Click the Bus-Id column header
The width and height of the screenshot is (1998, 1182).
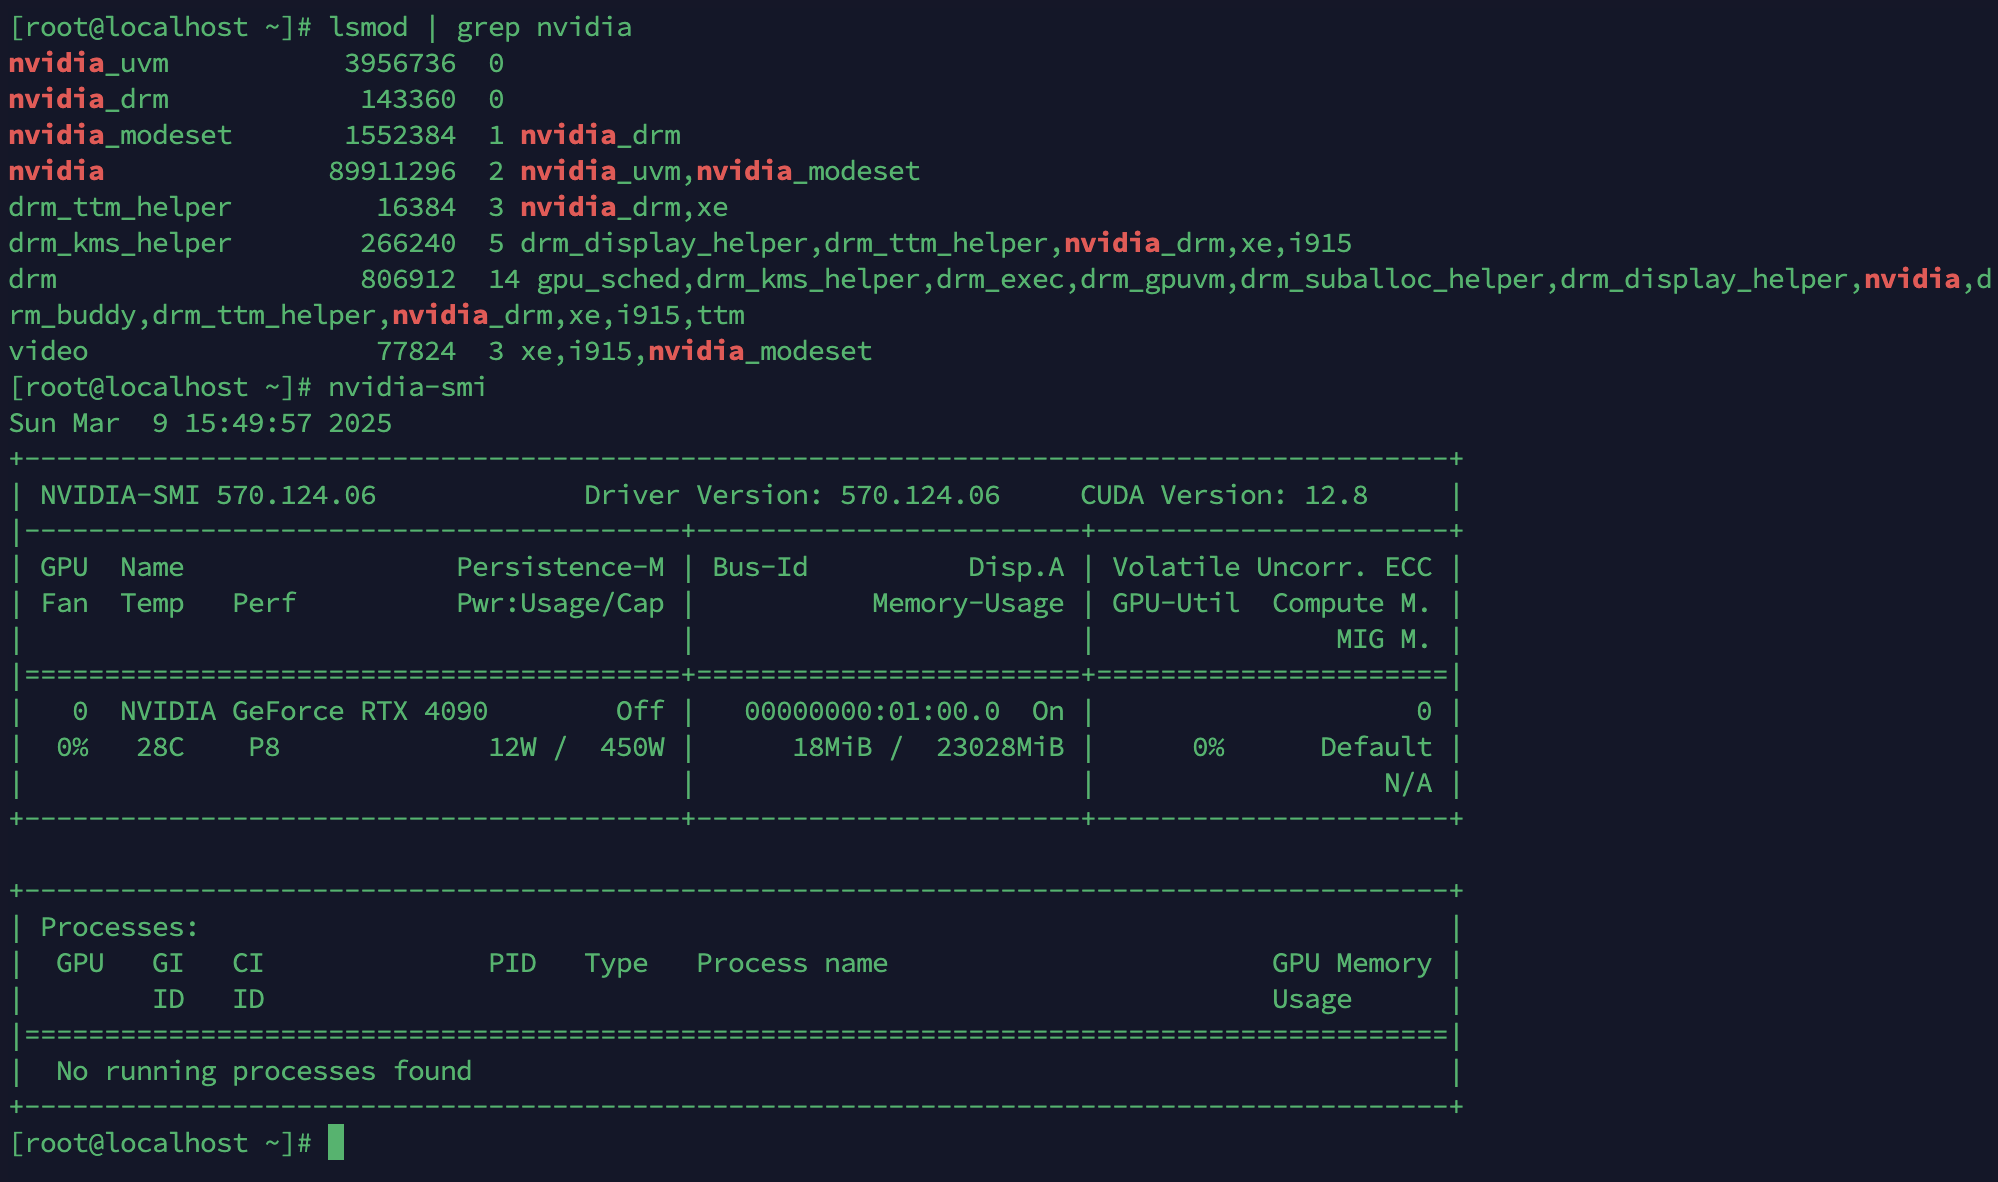tap(760, 567)
